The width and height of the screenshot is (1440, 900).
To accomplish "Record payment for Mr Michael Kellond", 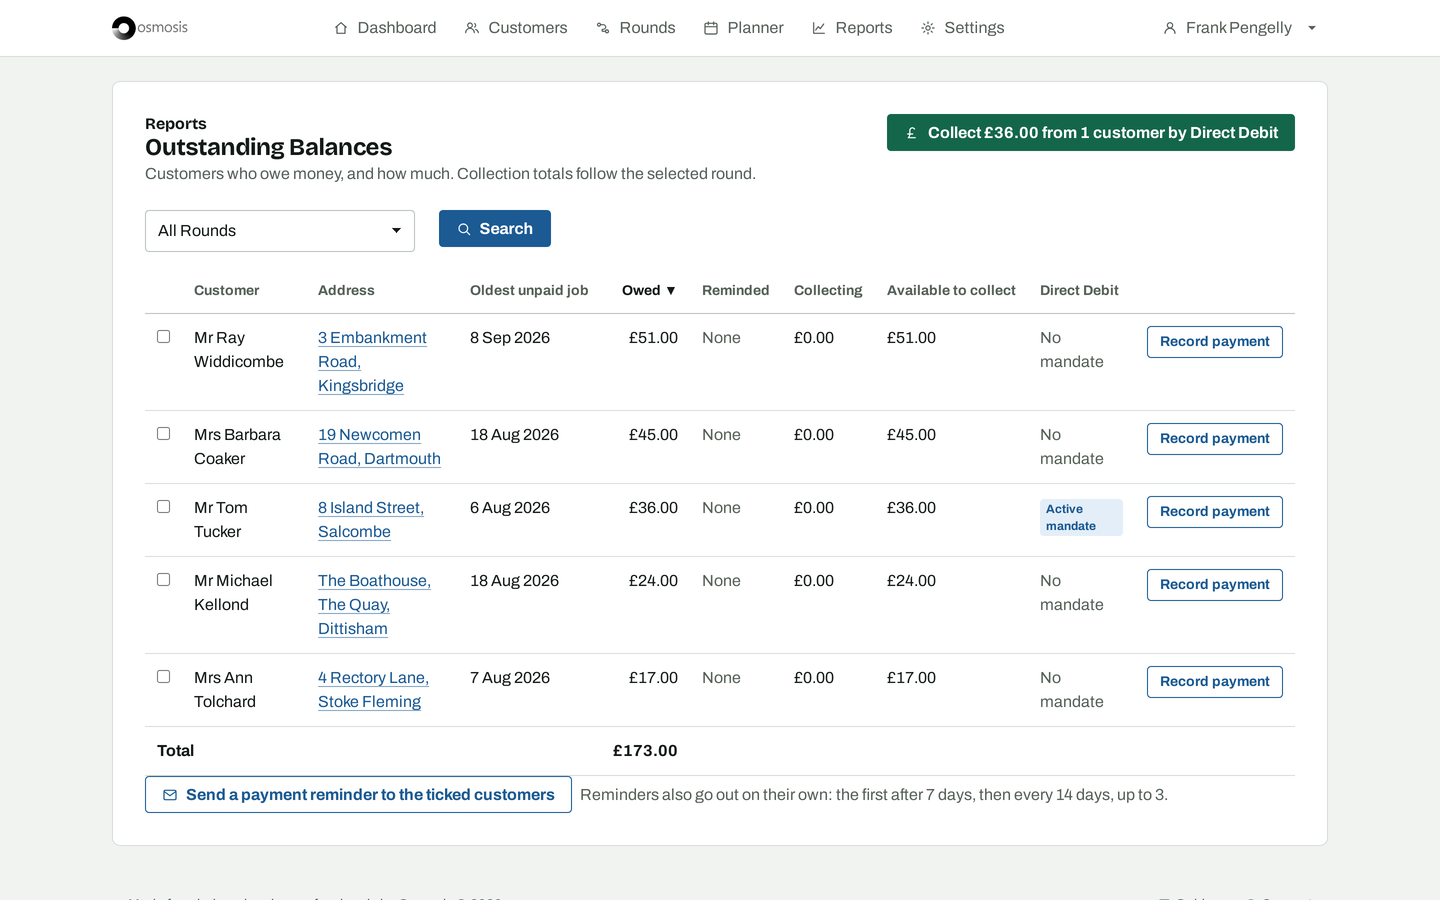I will [1215, 585].
